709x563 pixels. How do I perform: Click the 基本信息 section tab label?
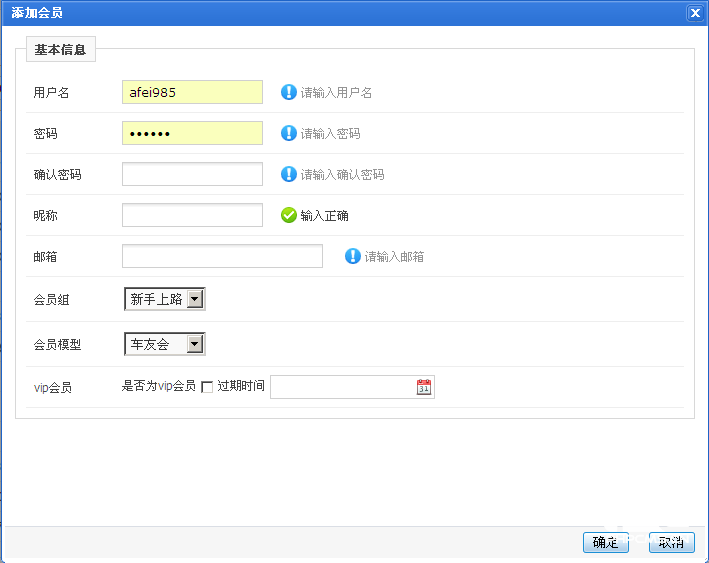click(60, 50)
